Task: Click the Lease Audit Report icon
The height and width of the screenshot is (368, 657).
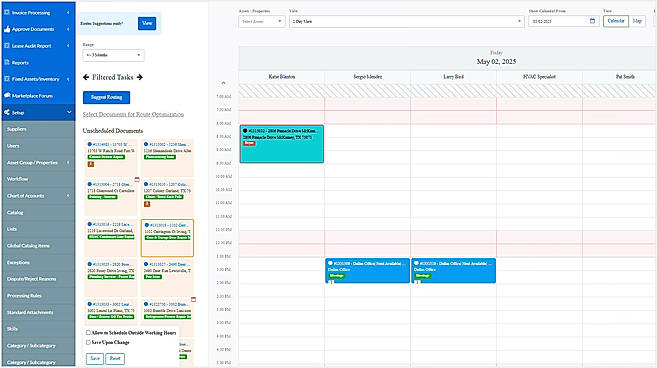Action: coord(7,46)
